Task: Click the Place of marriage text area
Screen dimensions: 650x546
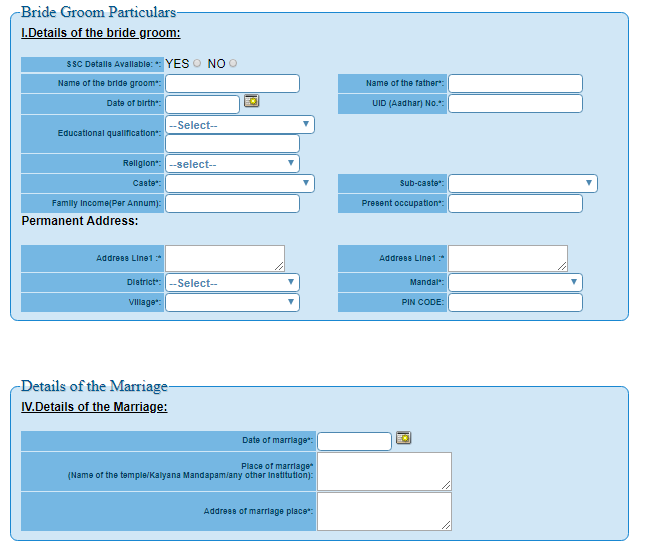Action: (384, 471)
